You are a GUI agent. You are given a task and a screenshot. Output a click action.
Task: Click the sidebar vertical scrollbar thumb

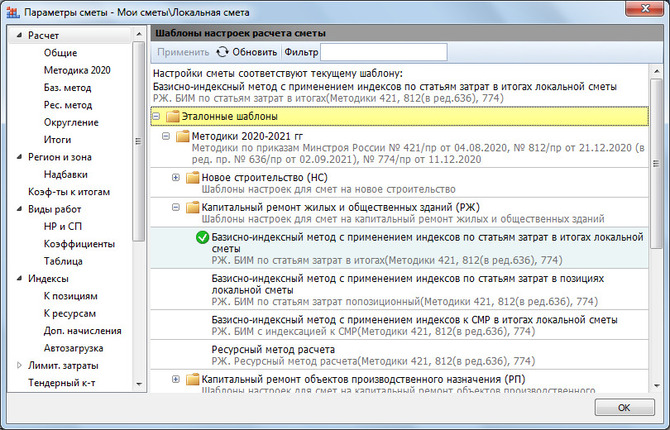139,141
